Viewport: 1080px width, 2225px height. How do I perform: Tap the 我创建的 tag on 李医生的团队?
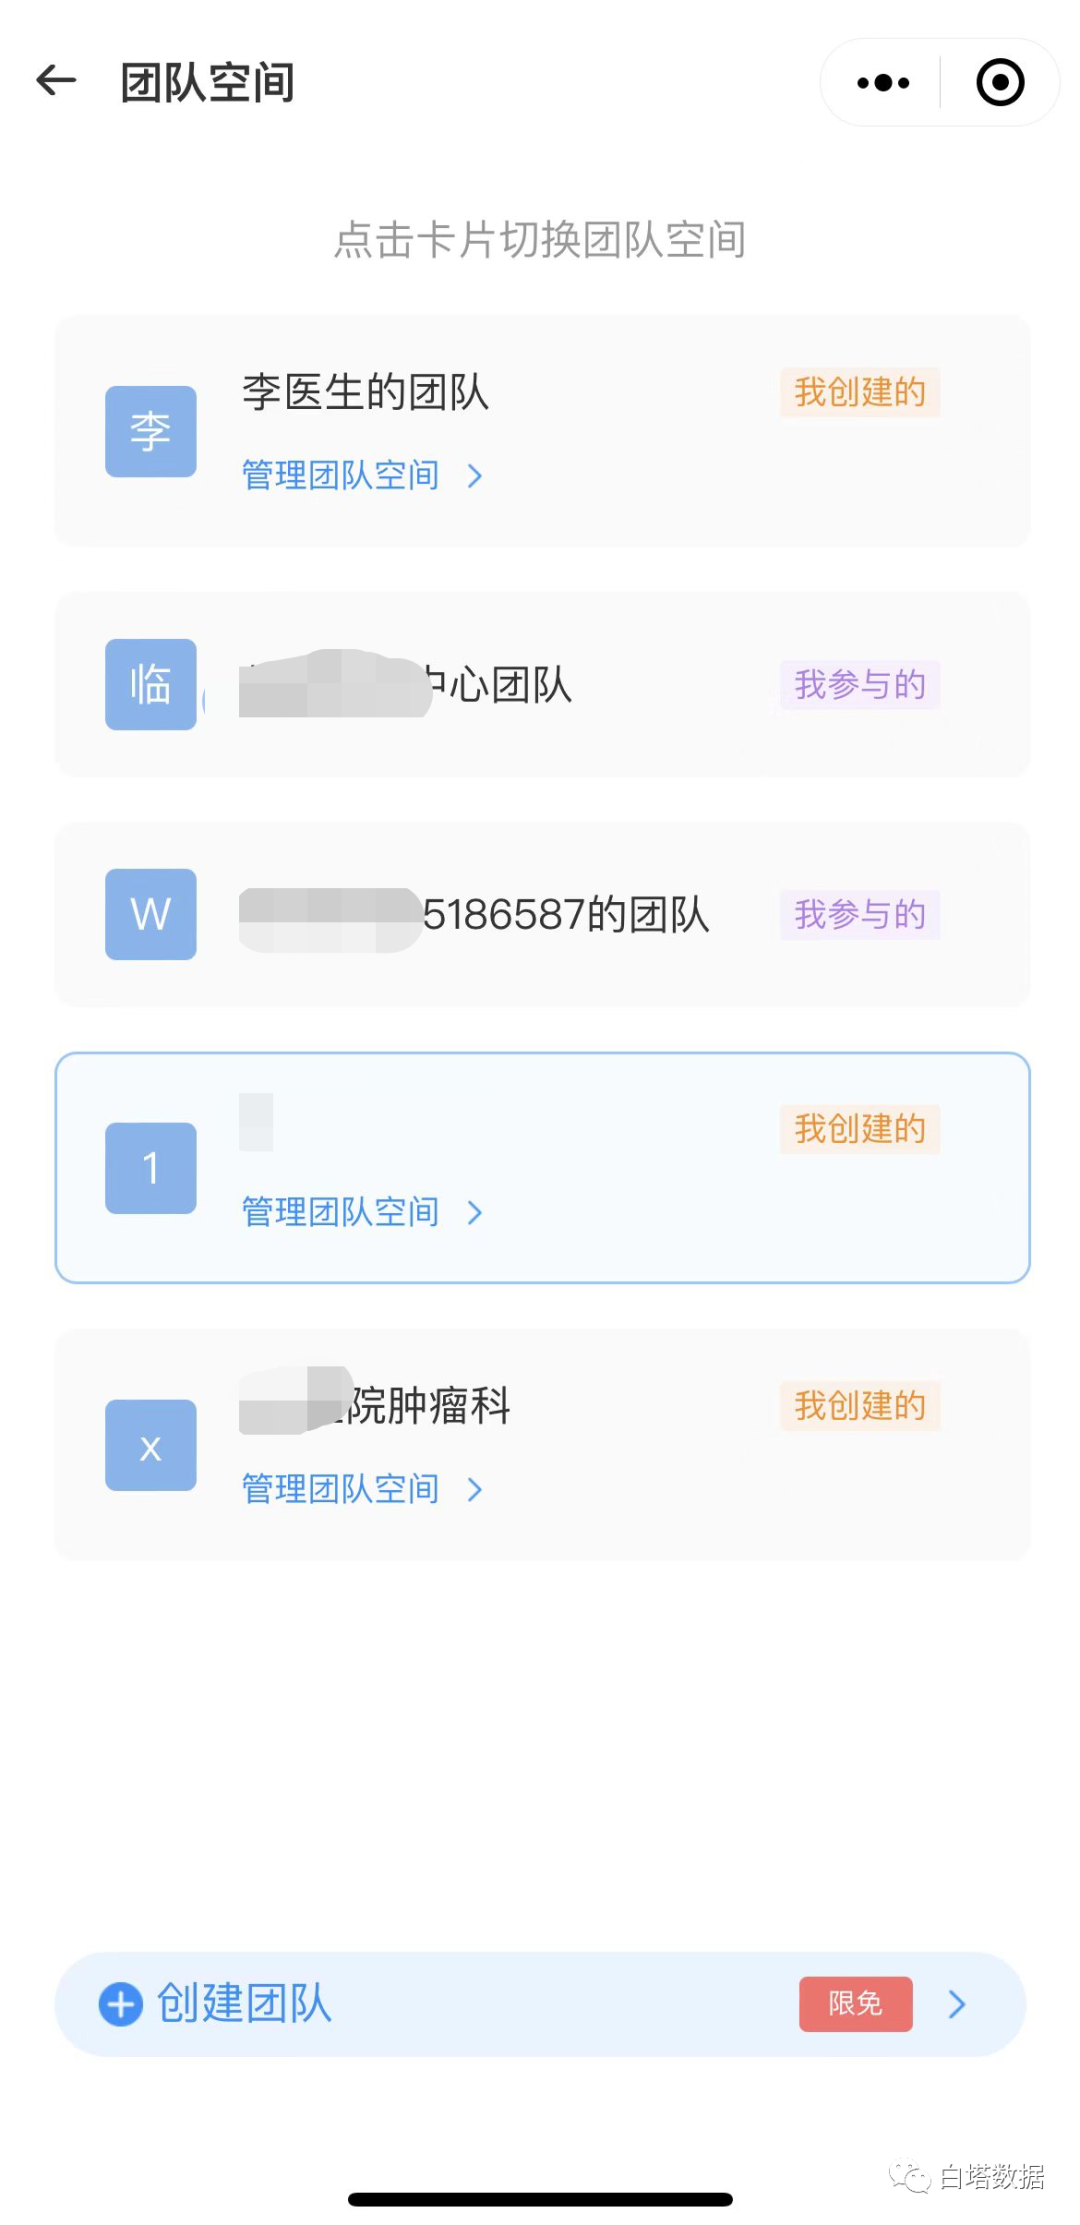860,392
